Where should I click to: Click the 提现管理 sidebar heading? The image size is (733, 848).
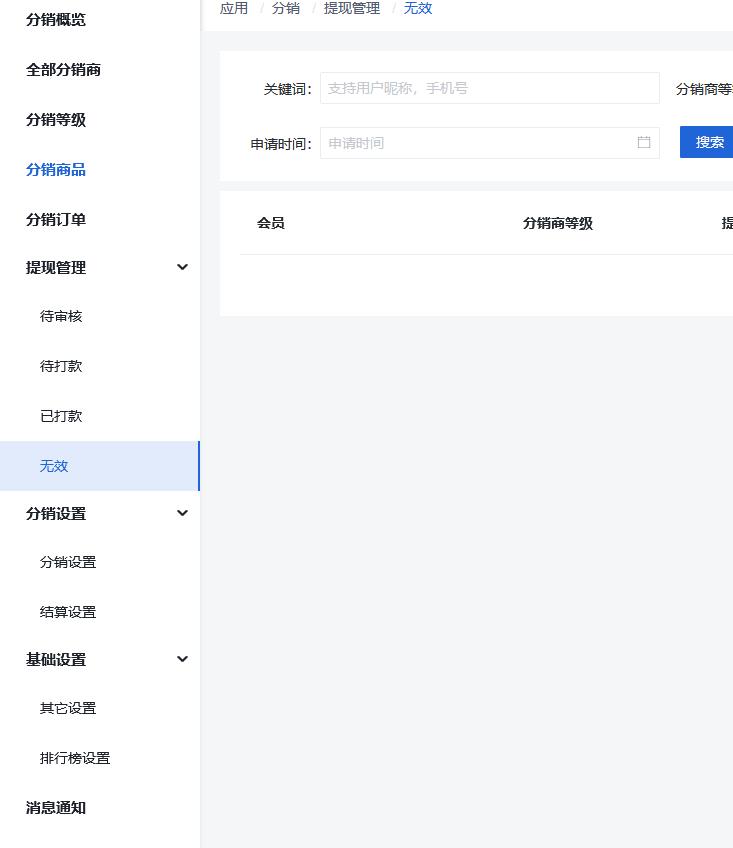pos(56,268)
